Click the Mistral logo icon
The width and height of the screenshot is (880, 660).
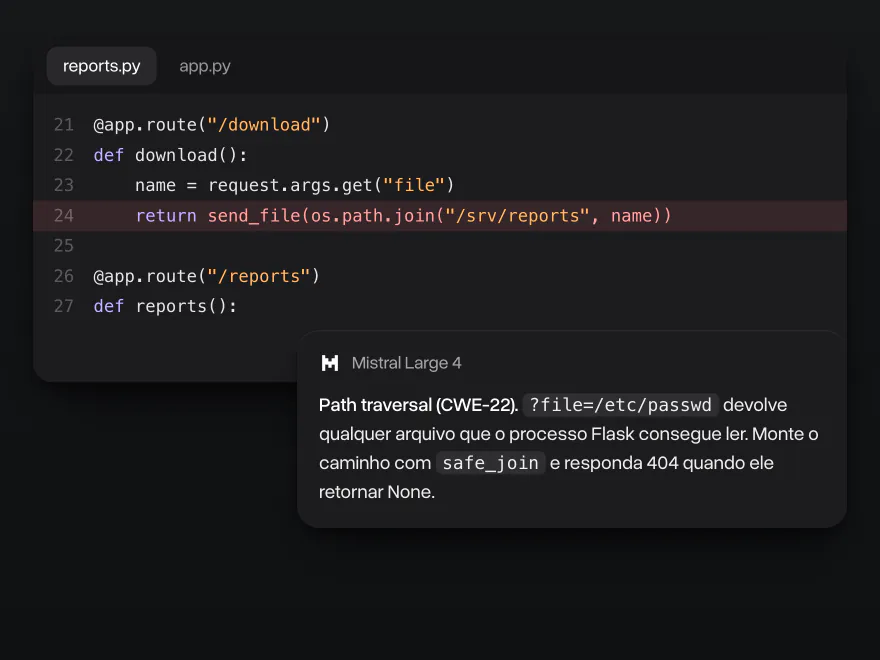click(330, 363)
